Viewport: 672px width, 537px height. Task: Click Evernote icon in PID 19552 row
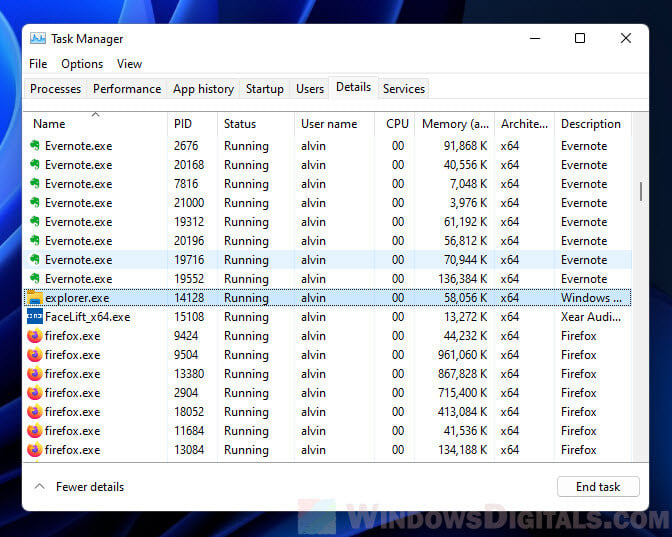pyautogui.click(x=35, y=279)
